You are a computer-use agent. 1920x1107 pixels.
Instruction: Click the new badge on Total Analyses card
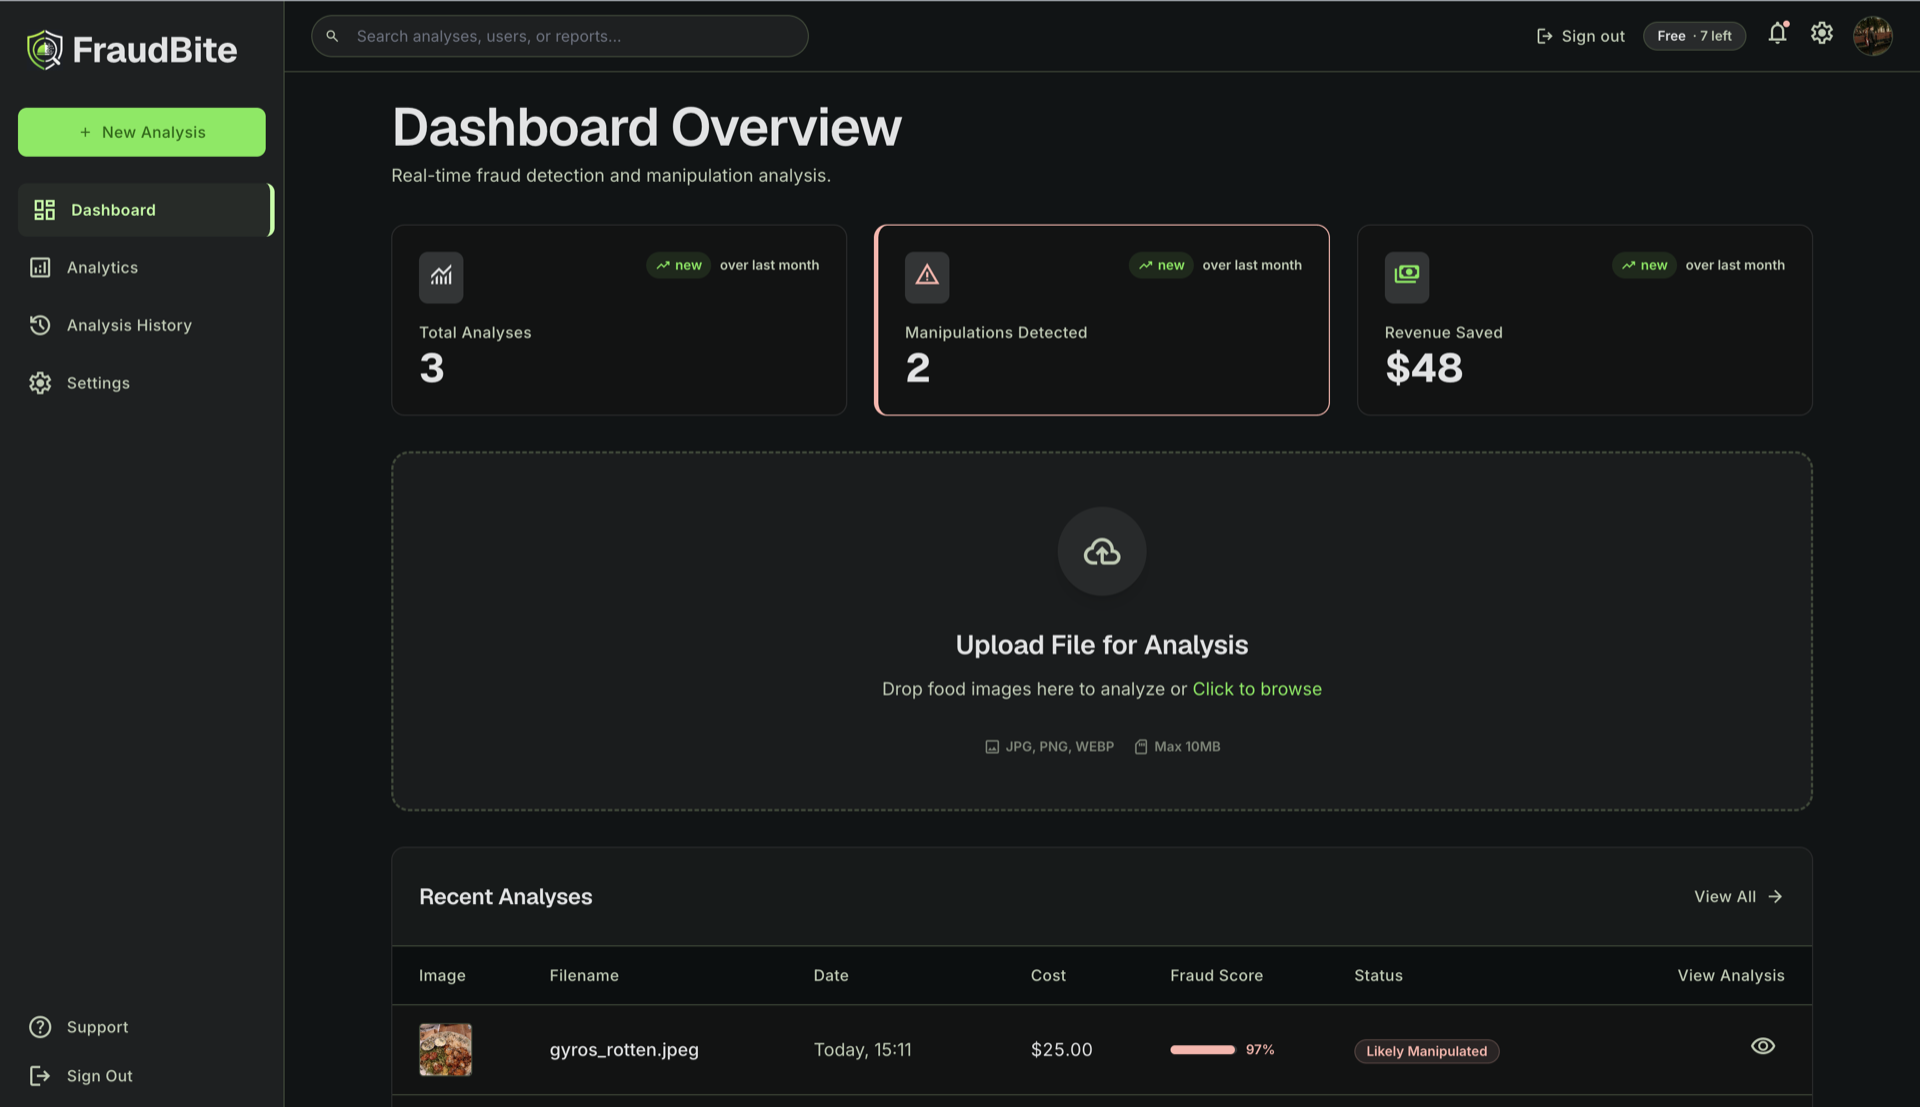click(678, 265)
